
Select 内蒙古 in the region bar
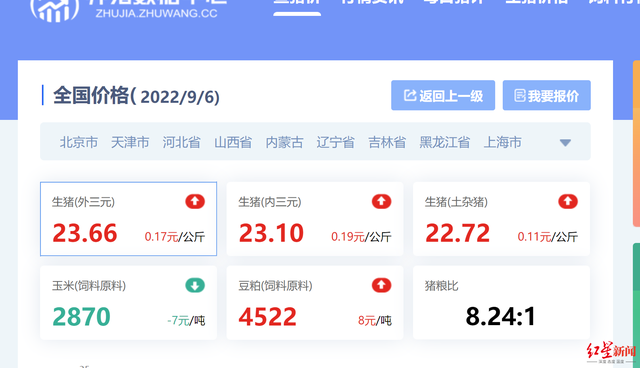coord(284,142)
